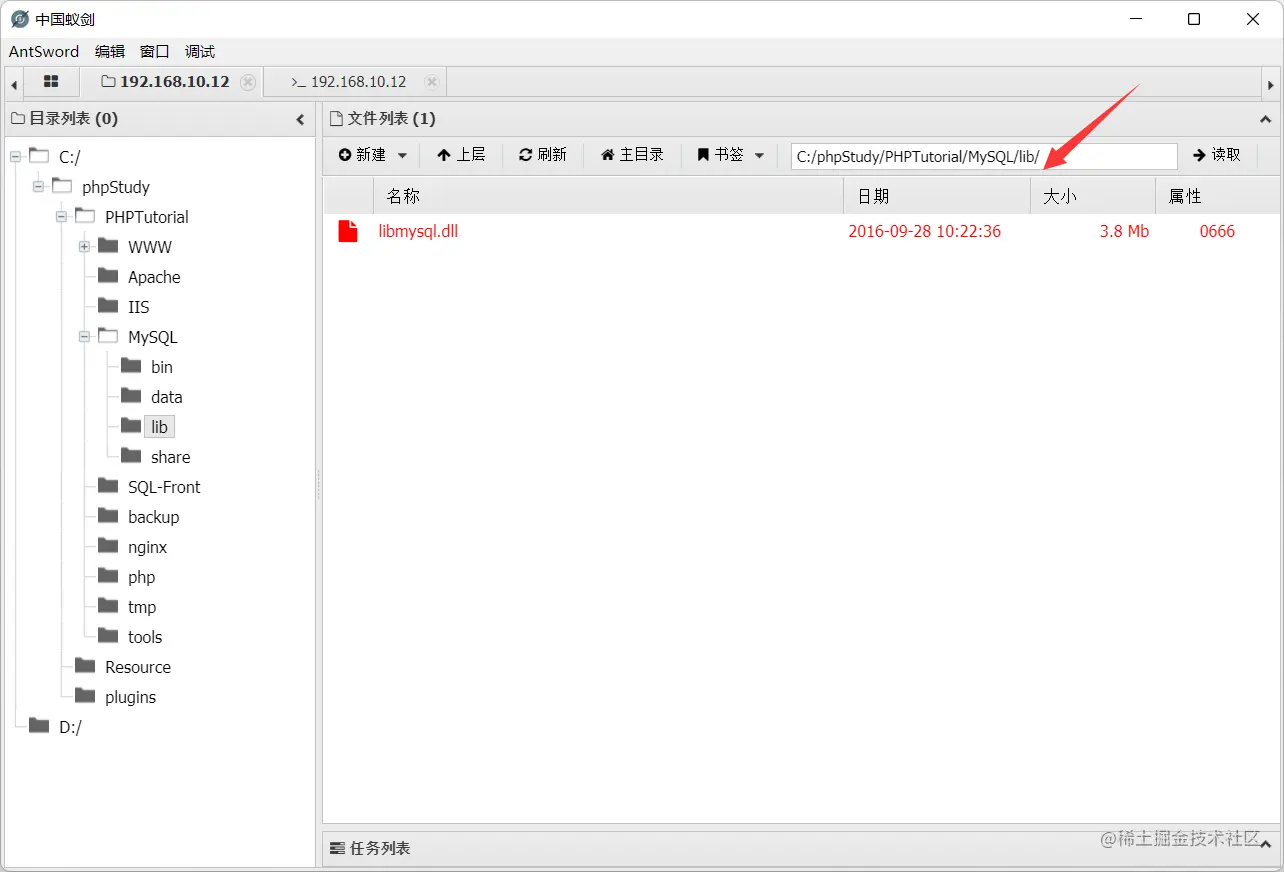Open the backup folder
Screen dimensions: 1284x872
tap(154, 517)
